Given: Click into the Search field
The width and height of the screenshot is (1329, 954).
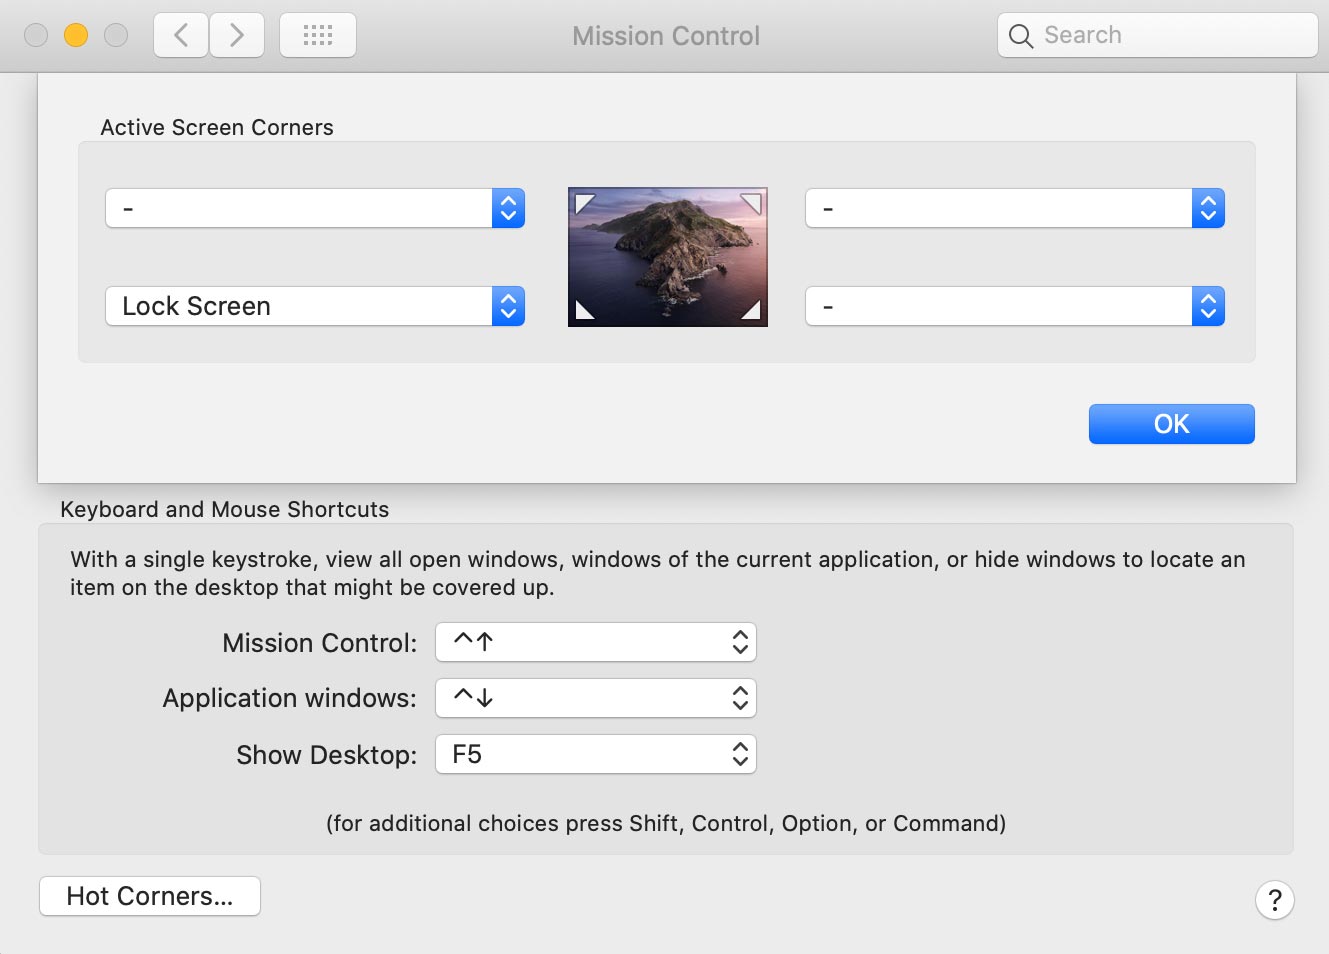Looking at the screenshot, I should (x=1158, y=36).
